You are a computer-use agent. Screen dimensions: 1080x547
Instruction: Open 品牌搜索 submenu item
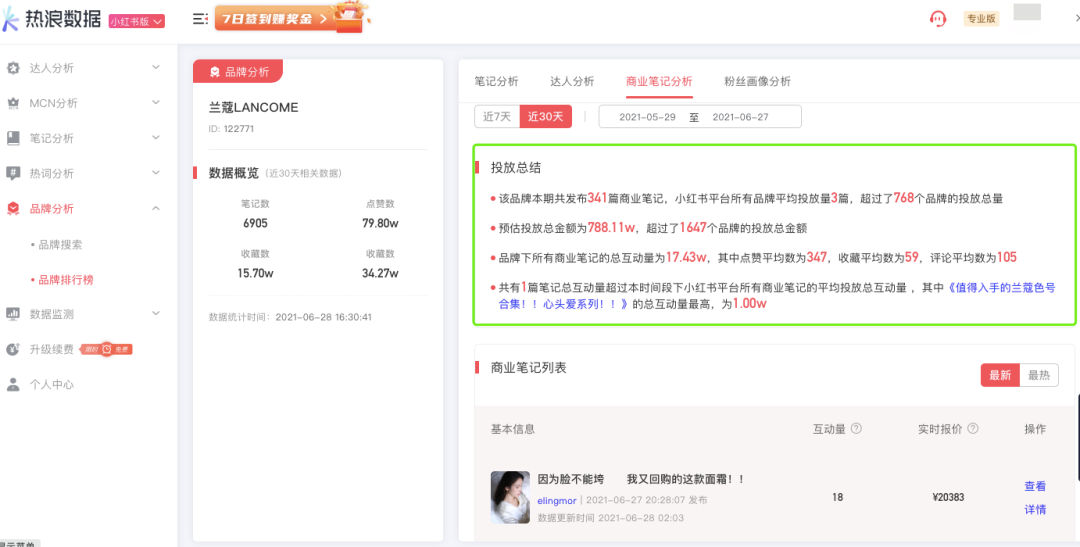tap(61, 245)
